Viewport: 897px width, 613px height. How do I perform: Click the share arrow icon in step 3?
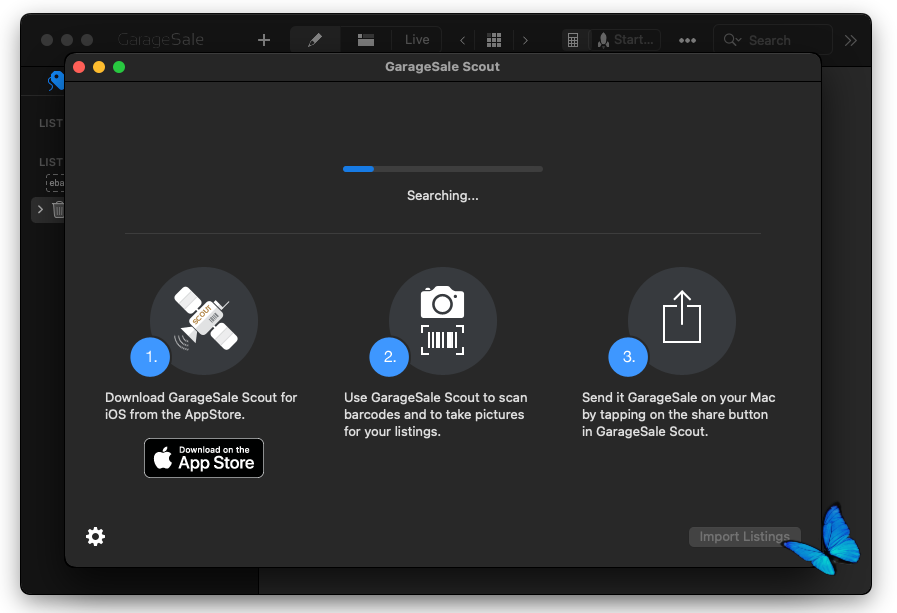click(x=682, y=317)
